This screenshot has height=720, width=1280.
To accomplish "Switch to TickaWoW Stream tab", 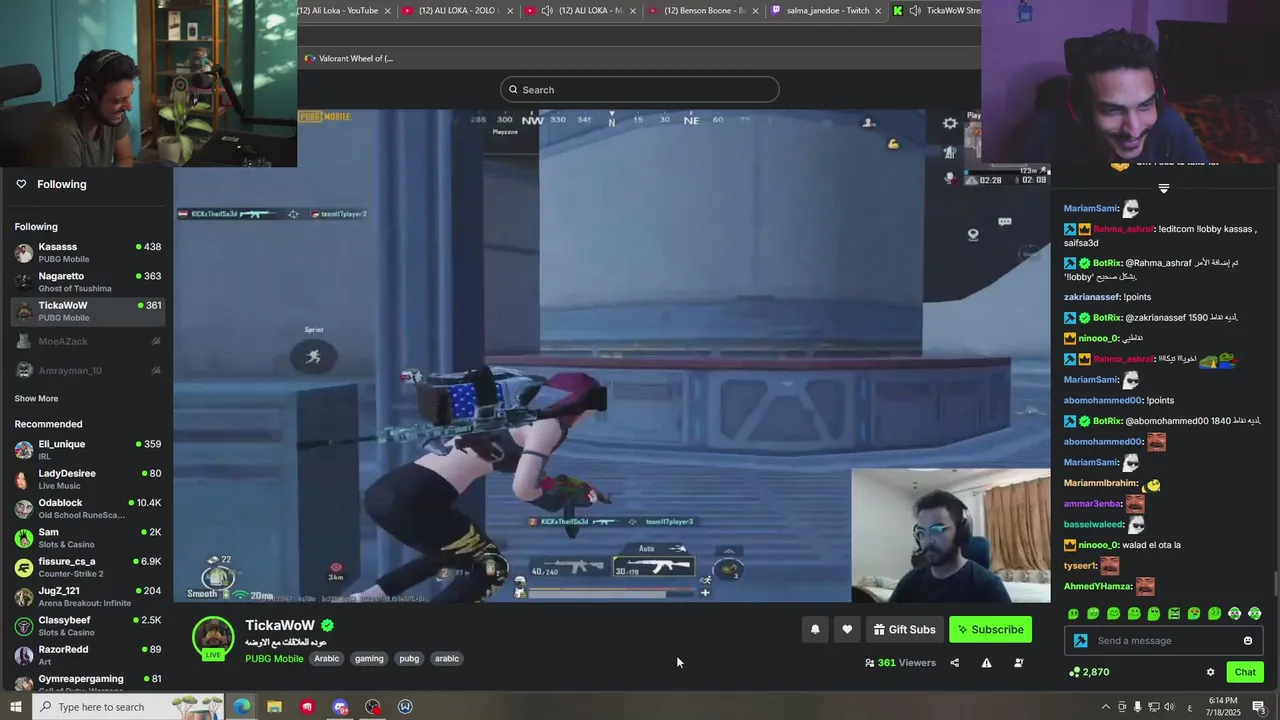I will point(936,11).
